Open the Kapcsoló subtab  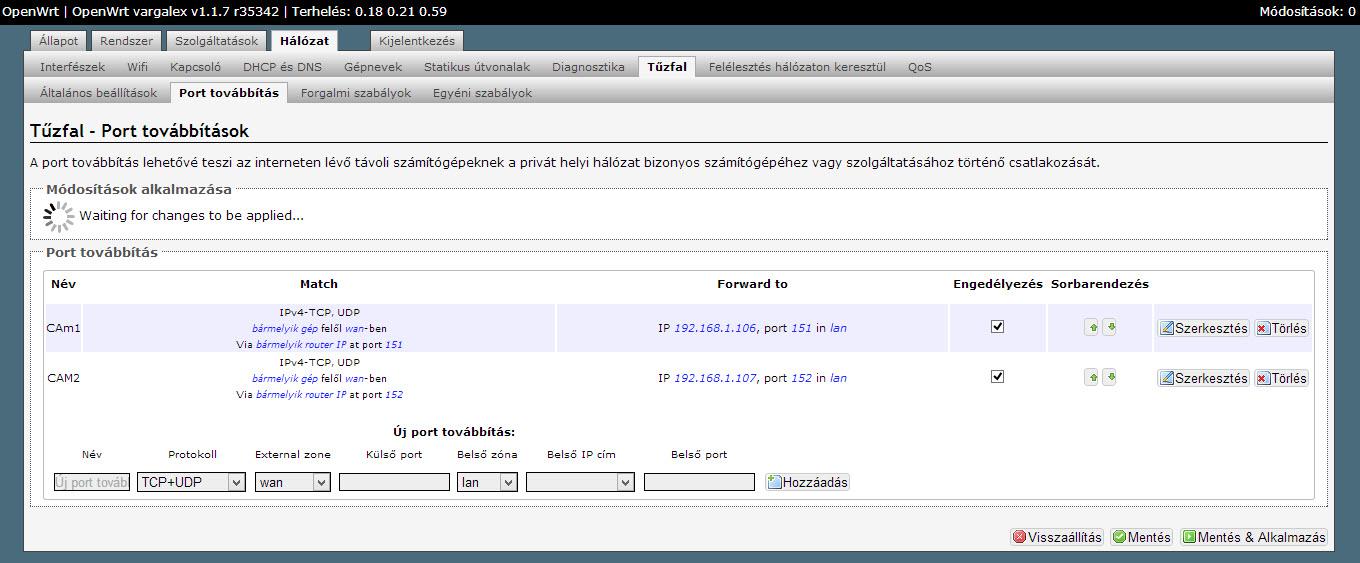pos(195,67)
